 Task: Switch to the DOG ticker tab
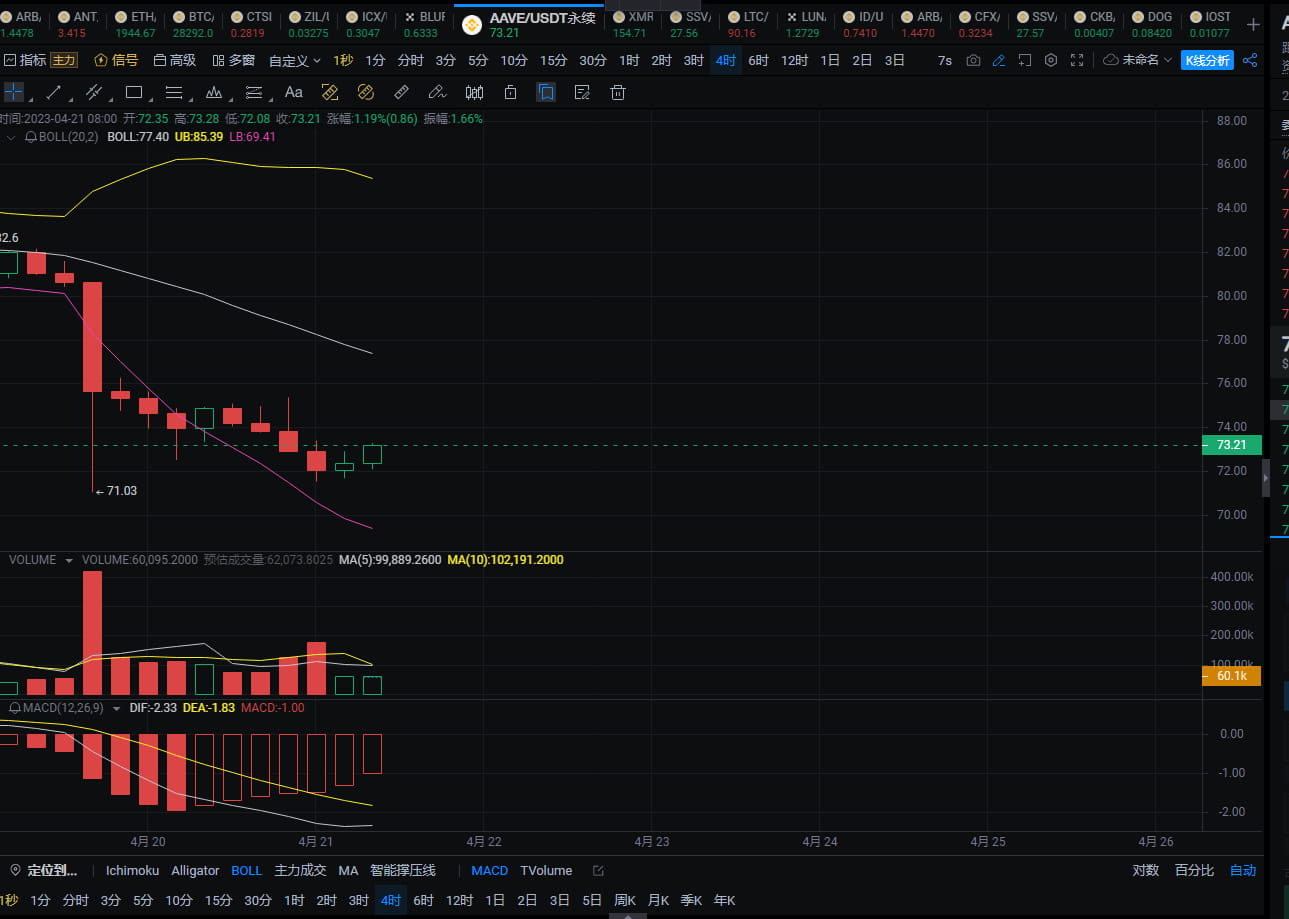(1152, 24)
